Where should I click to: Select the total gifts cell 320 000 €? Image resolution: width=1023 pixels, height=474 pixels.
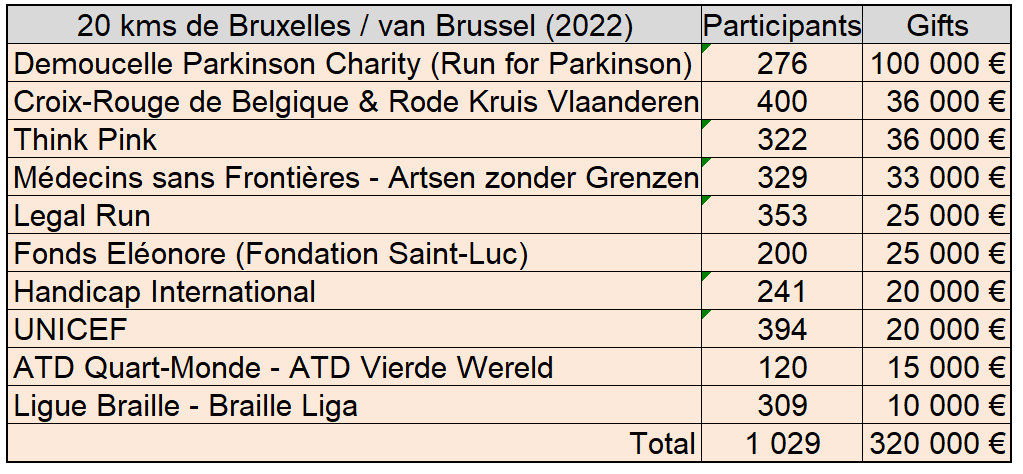point(937,443)
